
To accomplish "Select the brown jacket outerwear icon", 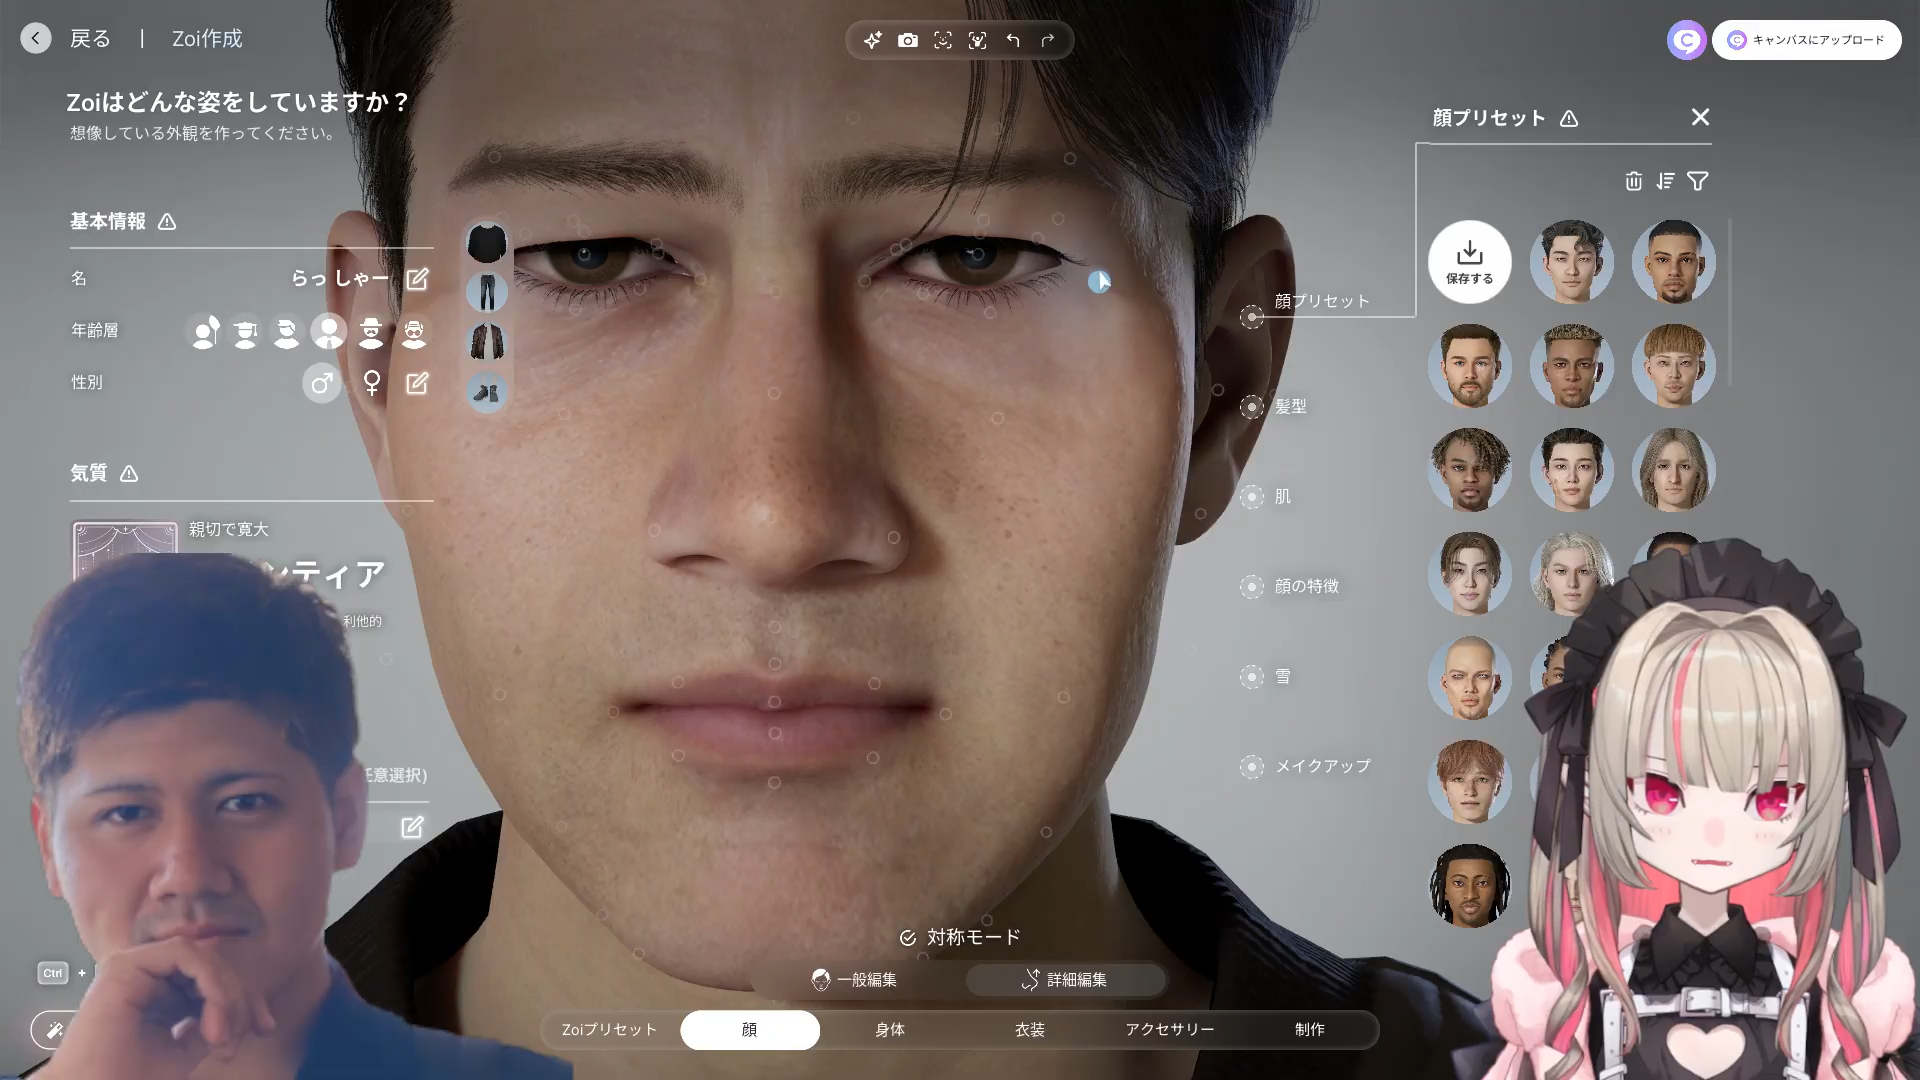I will 487,342.
